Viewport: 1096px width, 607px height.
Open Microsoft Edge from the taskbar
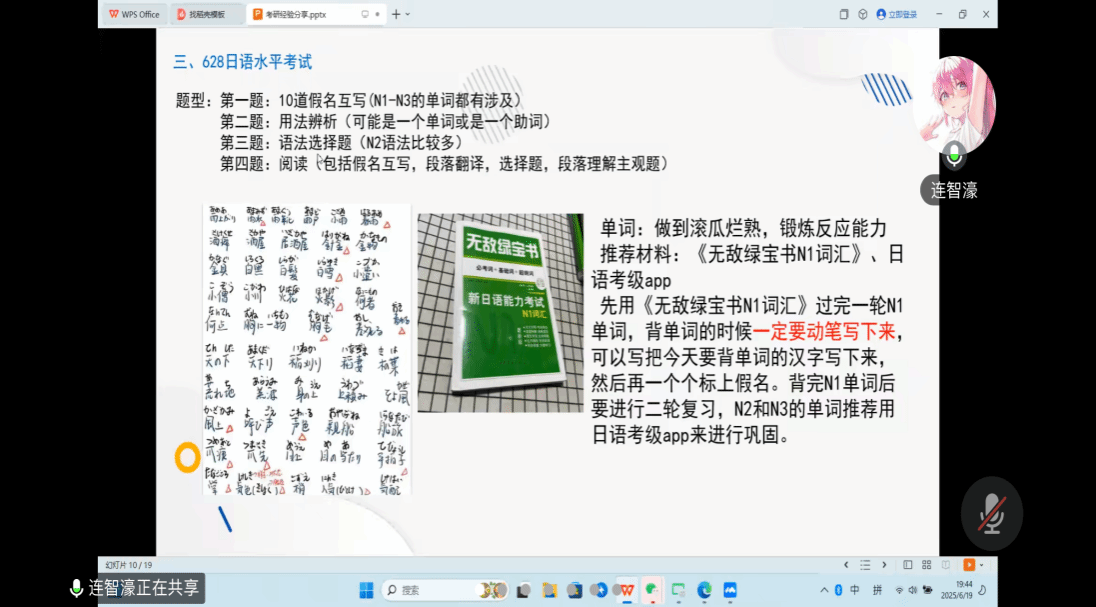coord(704,590)
